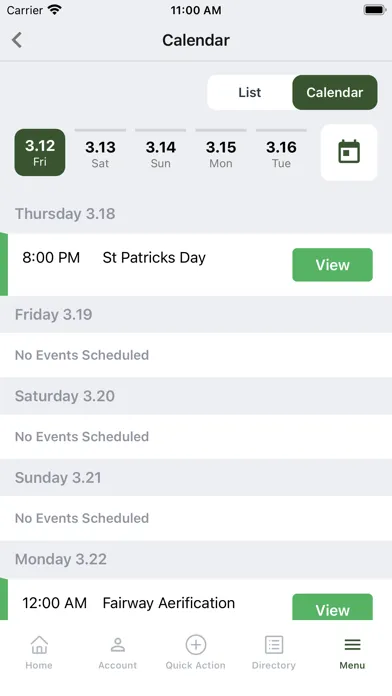Open the Home tab icon
This screenshot has height=696, width=392.
39,645
